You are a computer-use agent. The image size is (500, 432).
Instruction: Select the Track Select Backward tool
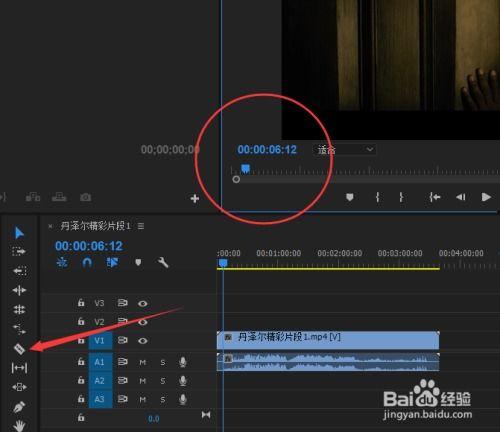click(19, 270)
